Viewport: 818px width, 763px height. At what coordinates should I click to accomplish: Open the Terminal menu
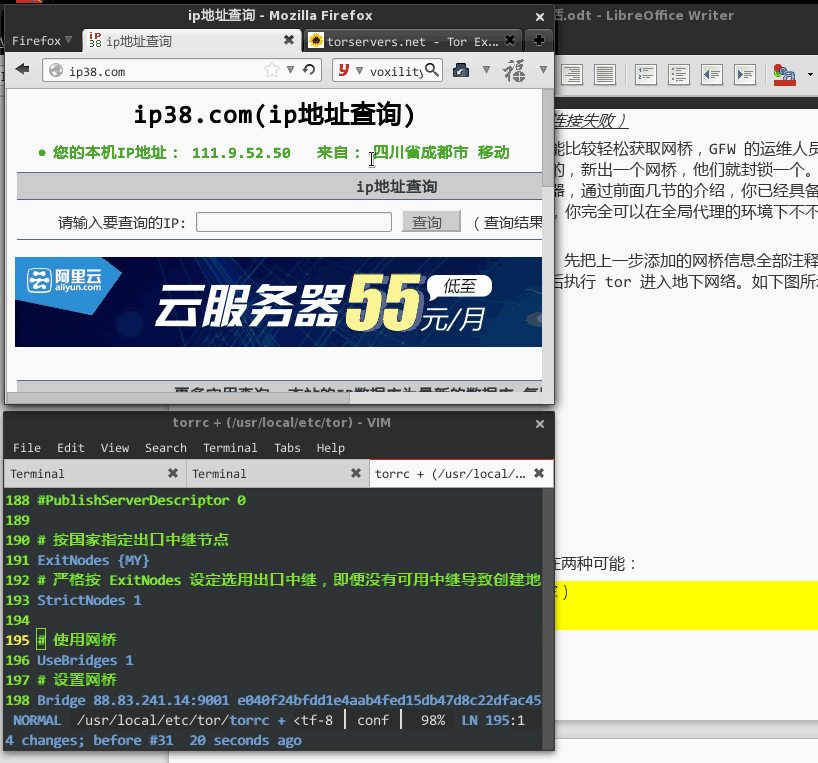(230, 448)
